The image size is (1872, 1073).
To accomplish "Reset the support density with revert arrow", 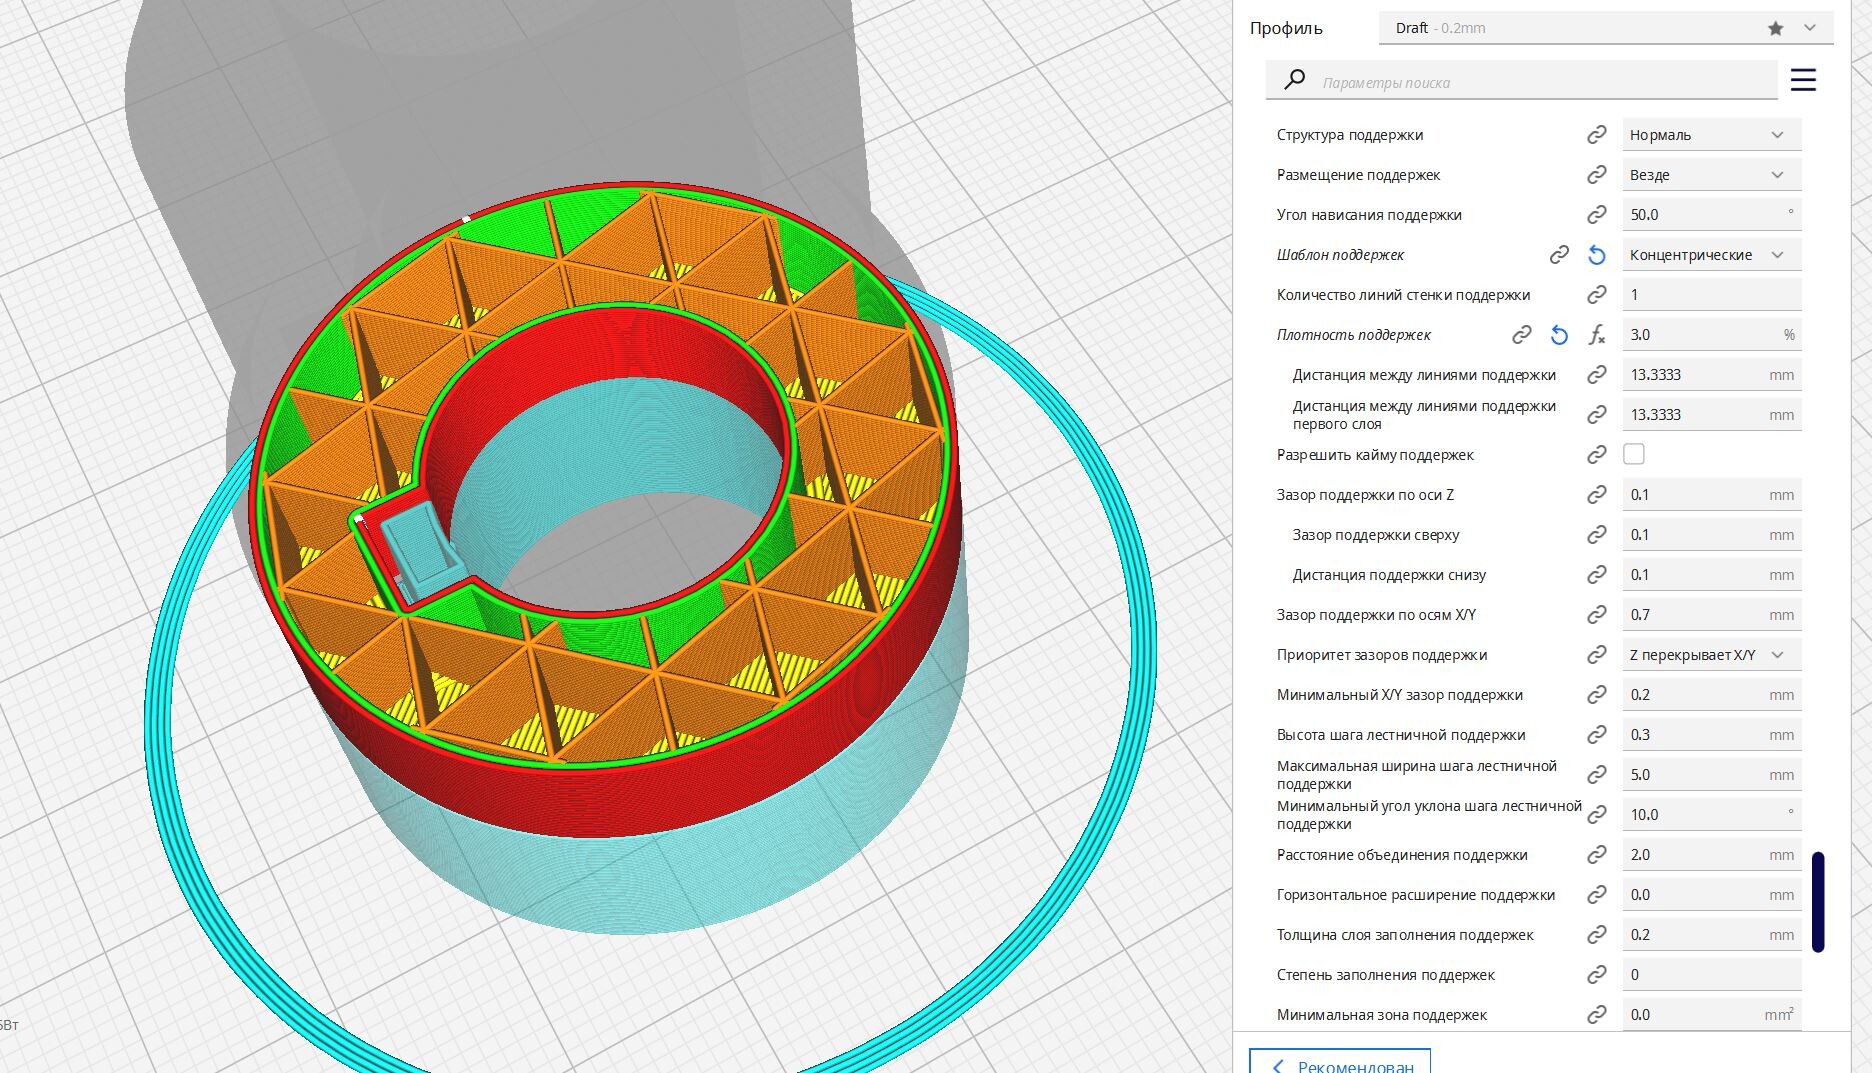I will 1558,335.
